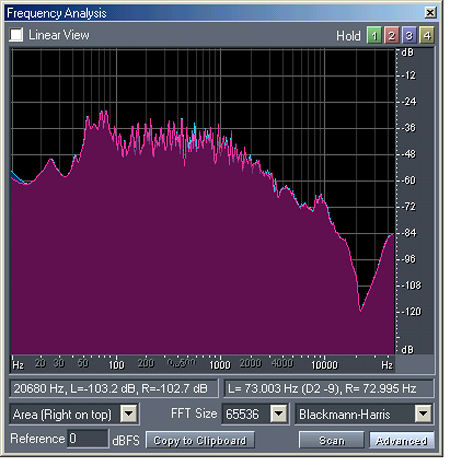
Task: Click the Reference dBFS input field
Action: coord(88,439)
